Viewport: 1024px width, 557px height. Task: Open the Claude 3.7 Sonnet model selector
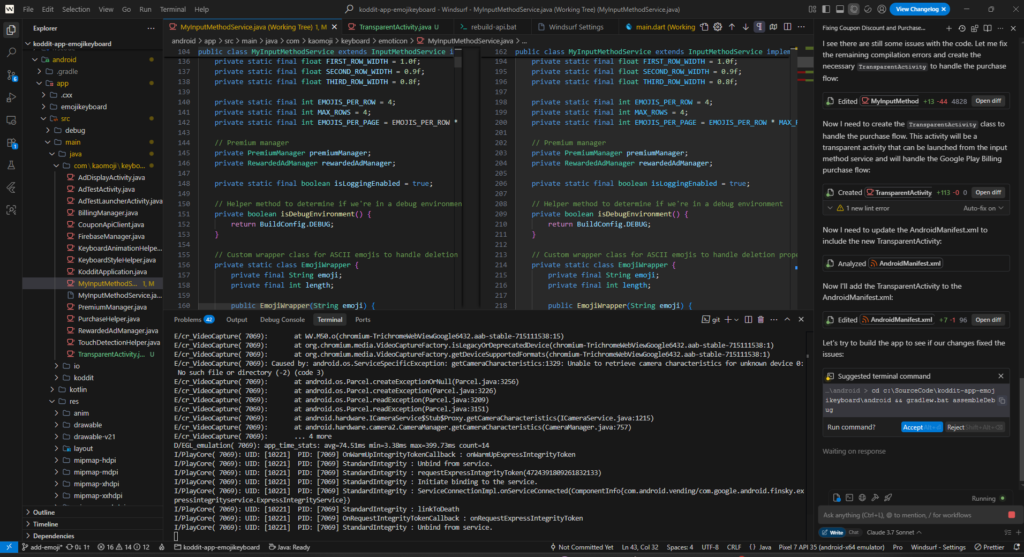[893, 532]
